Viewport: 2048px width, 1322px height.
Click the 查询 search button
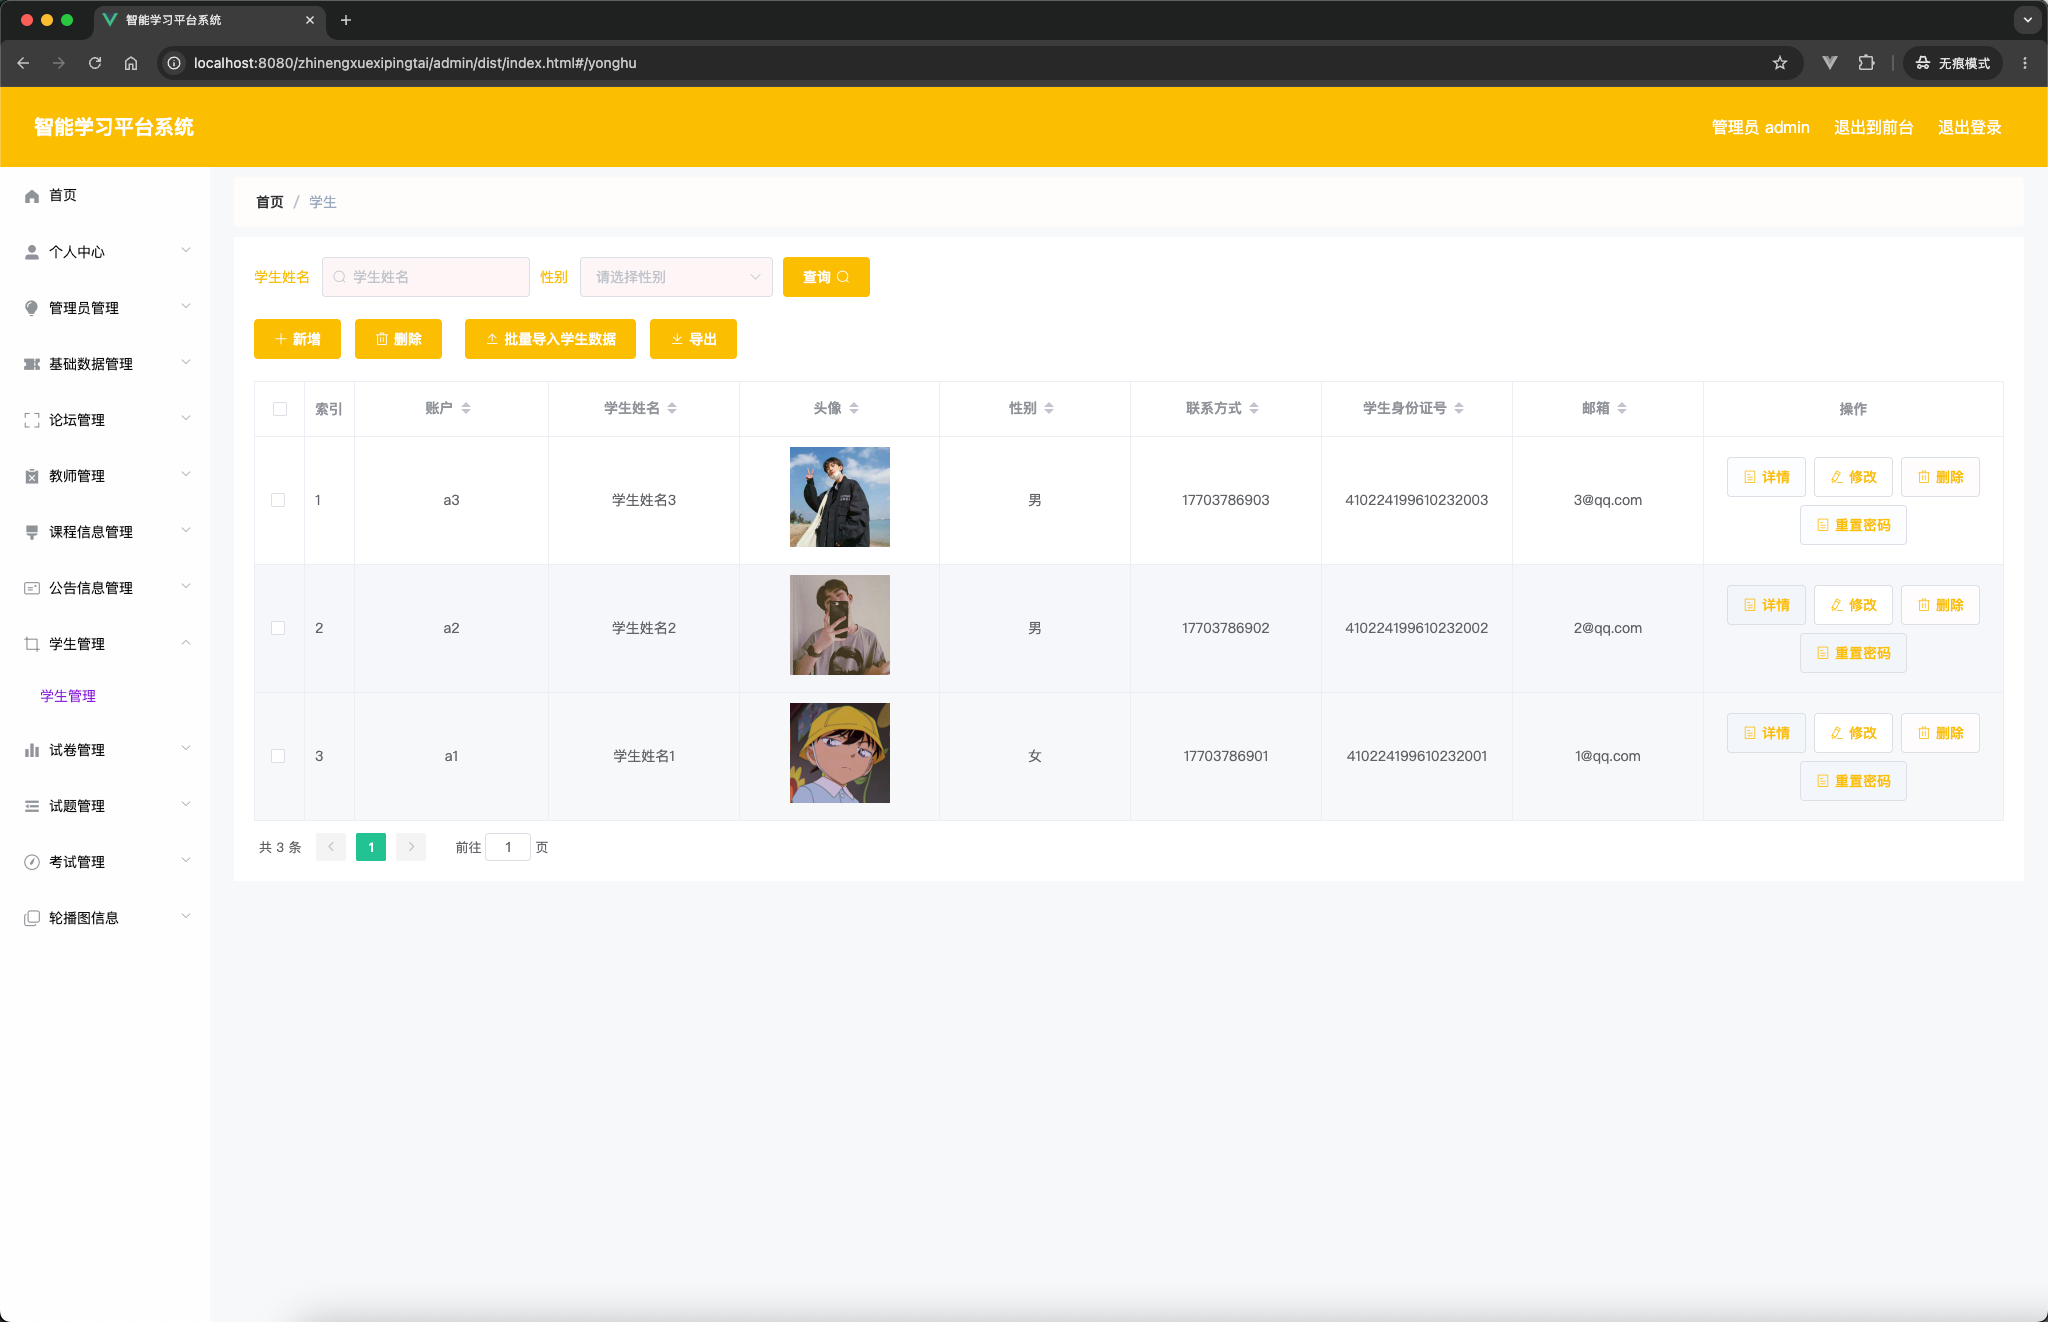[826, 277]
